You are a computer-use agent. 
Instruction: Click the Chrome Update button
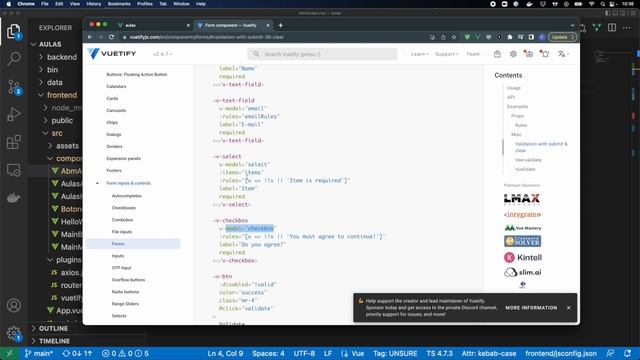pos(562,37)
